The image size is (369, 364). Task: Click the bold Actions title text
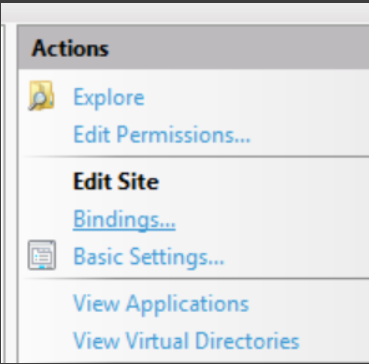(x=70, y=49)
